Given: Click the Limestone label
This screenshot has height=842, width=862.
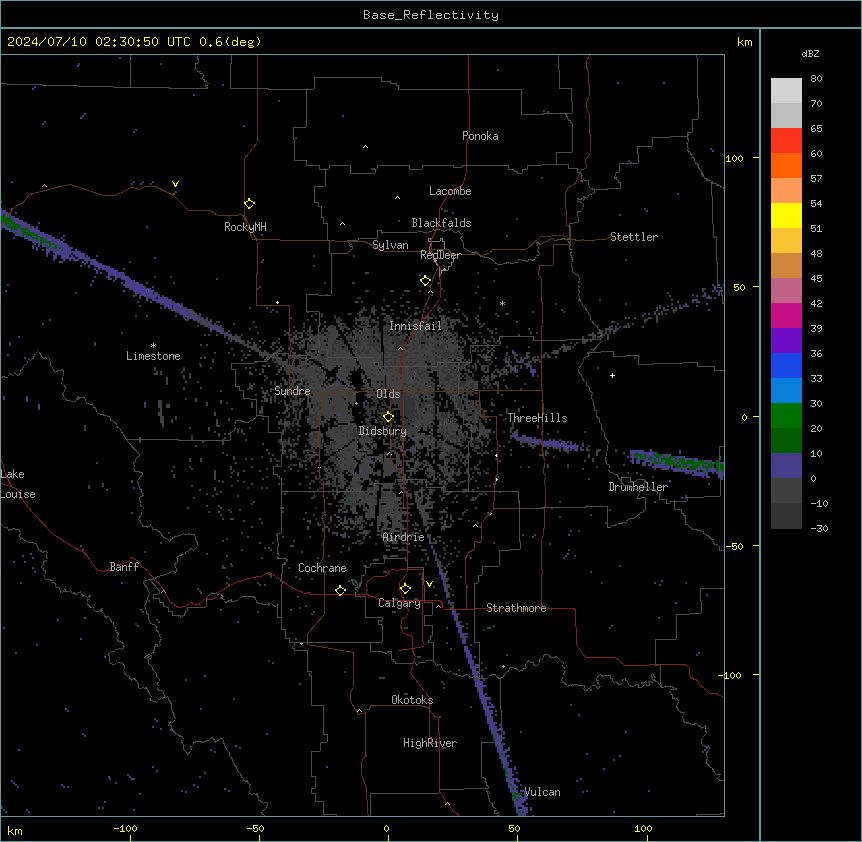Looking at the screenshot, I should point(153,356).
